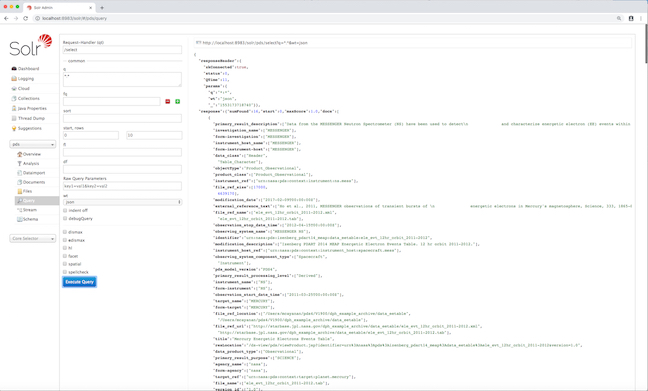Click the rows field showing 10
Image resolution: width=648 pixels, height=391 pixels.
(x=154, y=135)
